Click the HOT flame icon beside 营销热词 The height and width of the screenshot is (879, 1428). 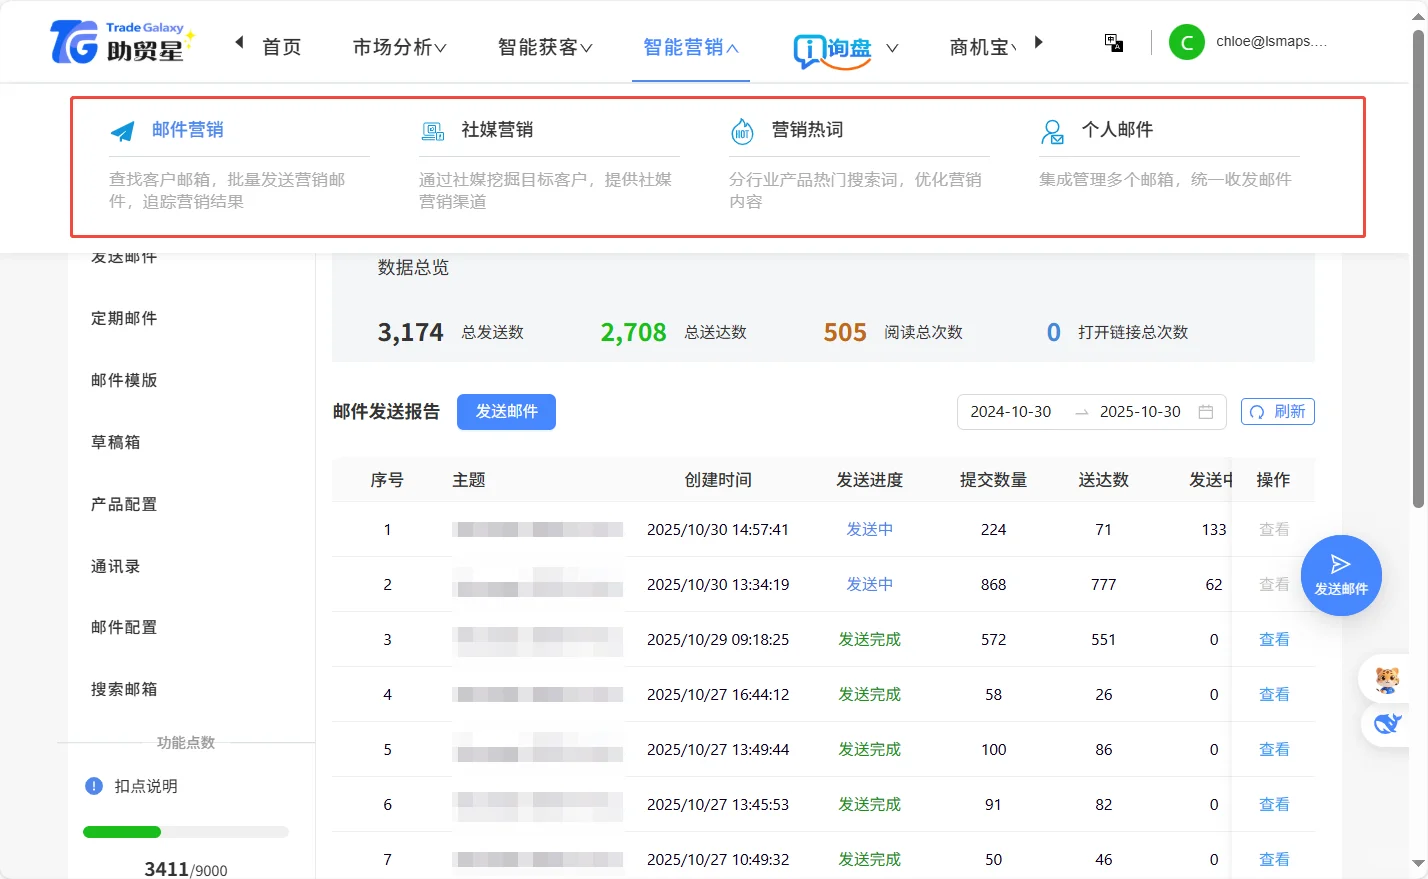click(x=743, y=129)
